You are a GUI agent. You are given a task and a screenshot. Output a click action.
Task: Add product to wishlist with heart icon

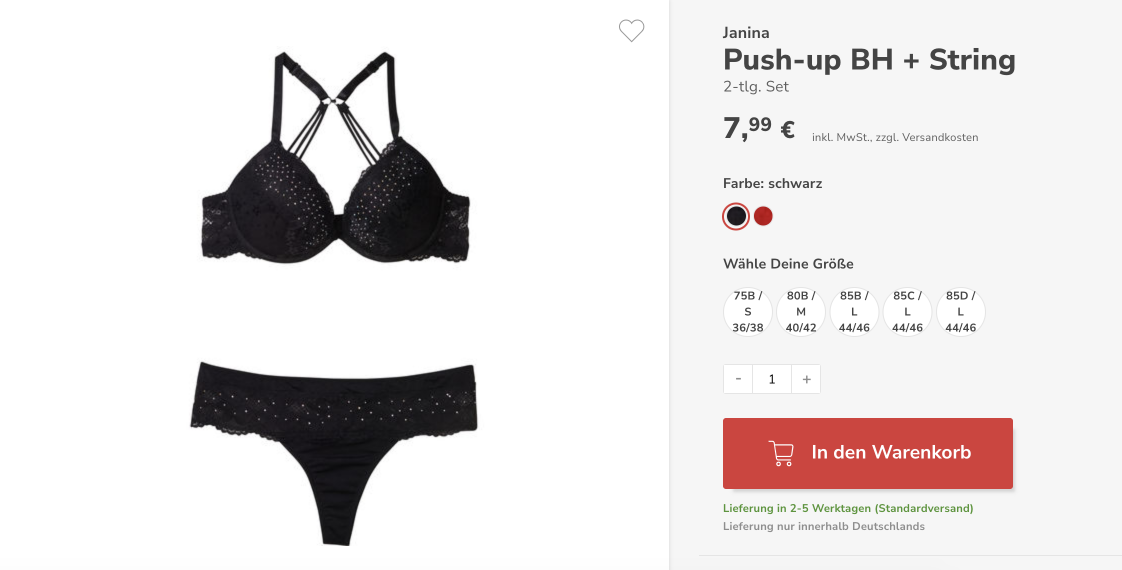(631, 31)
